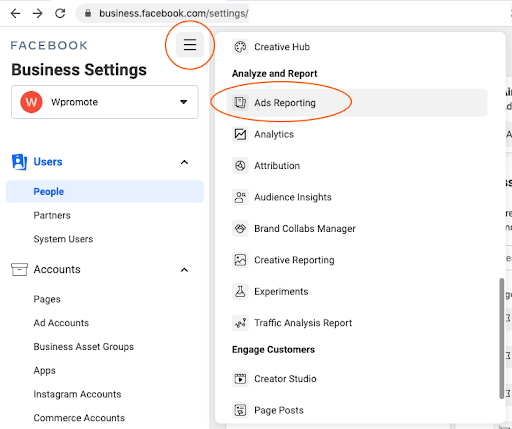Click the Traffic Analysis Report icon
Image resolution: width=512 pixels, height=429 pixels.
tap(240, 323)
